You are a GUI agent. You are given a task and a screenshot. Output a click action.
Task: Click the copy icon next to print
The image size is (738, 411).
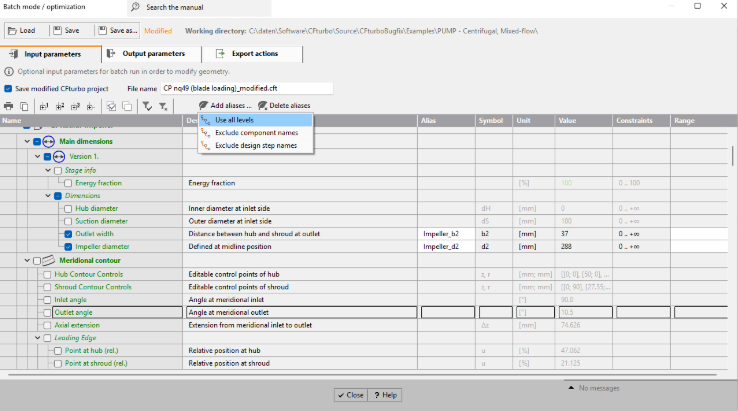(24, 106)
